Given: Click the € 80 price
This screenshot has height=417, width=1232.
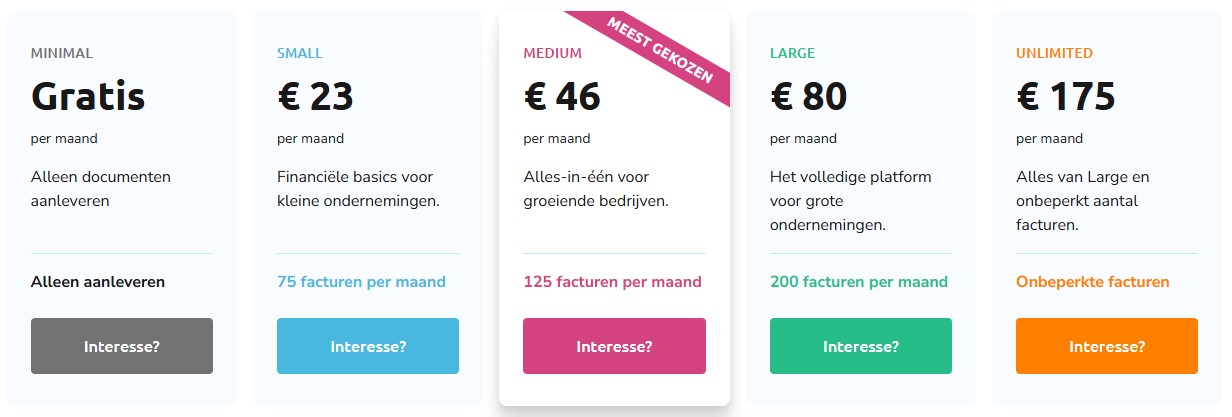Looking at the screenshot, I should click(x=808, y=96).
